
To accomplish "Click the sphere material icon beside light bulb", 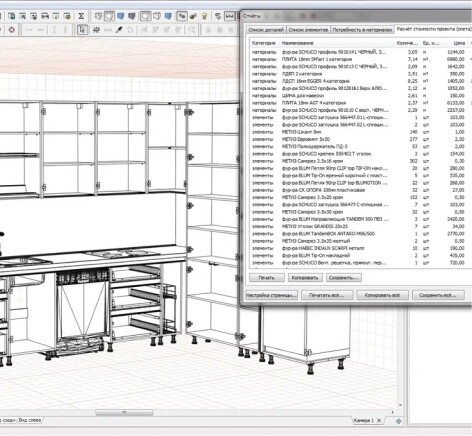I will (x=193, y=16).
